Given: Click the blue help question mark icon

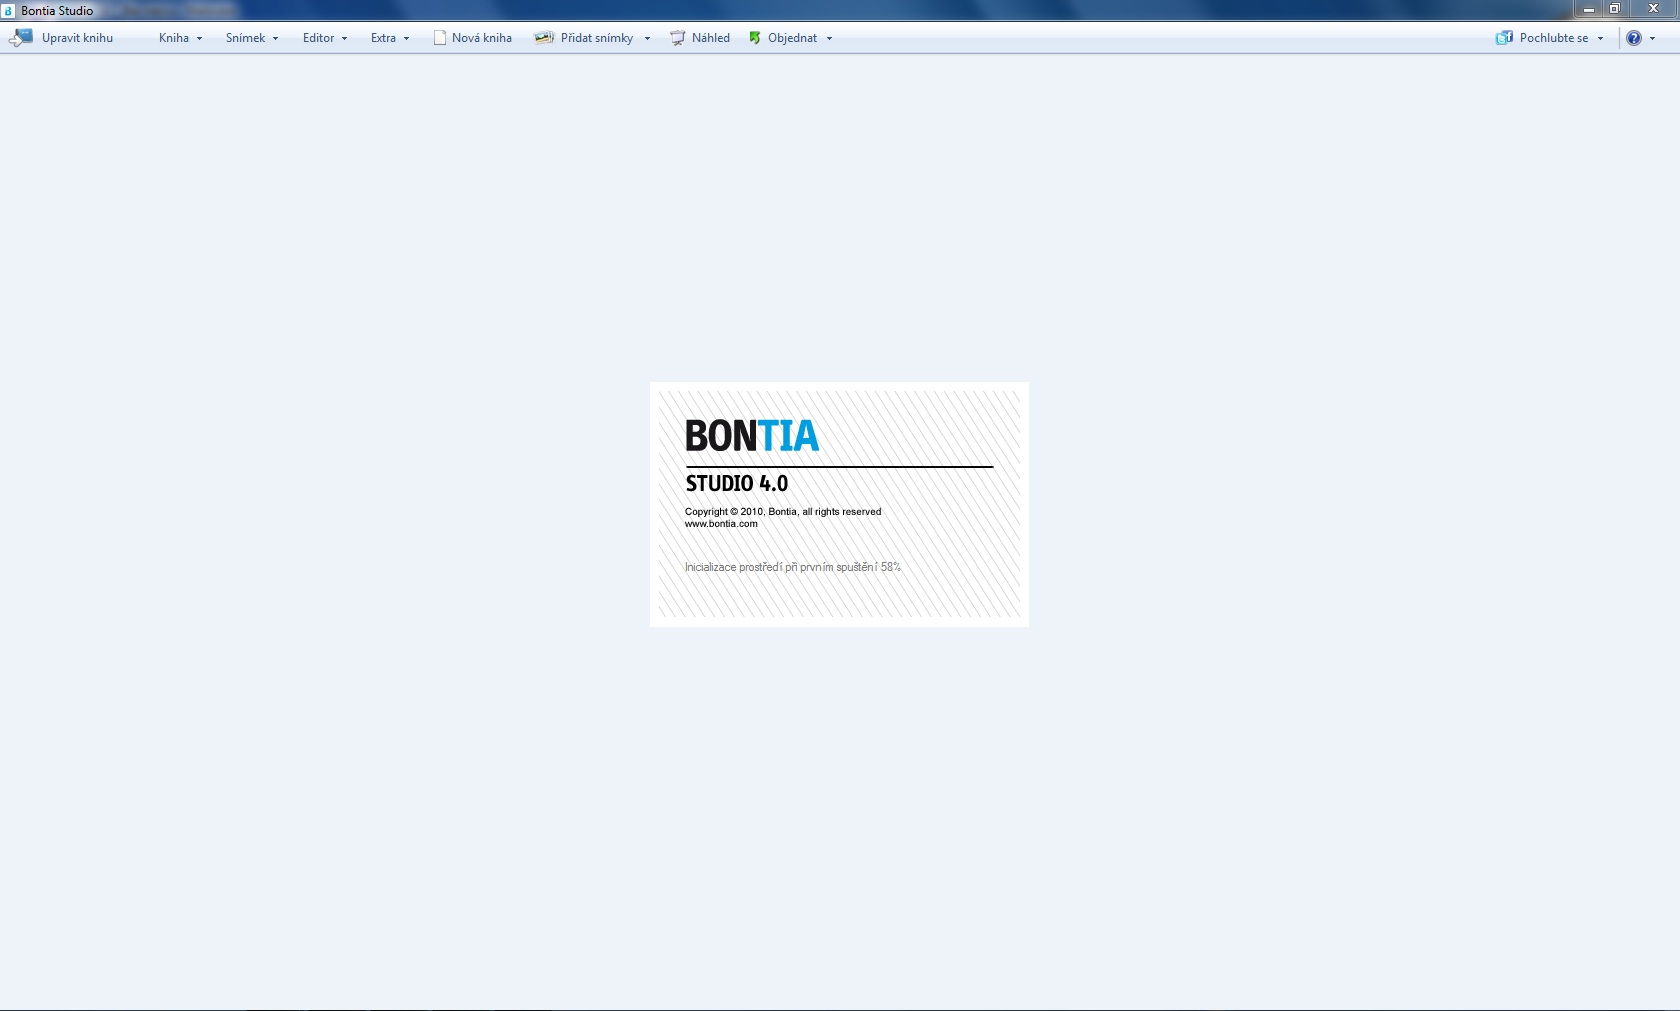Looking at the screenshot, I should tap(1634, 38).
